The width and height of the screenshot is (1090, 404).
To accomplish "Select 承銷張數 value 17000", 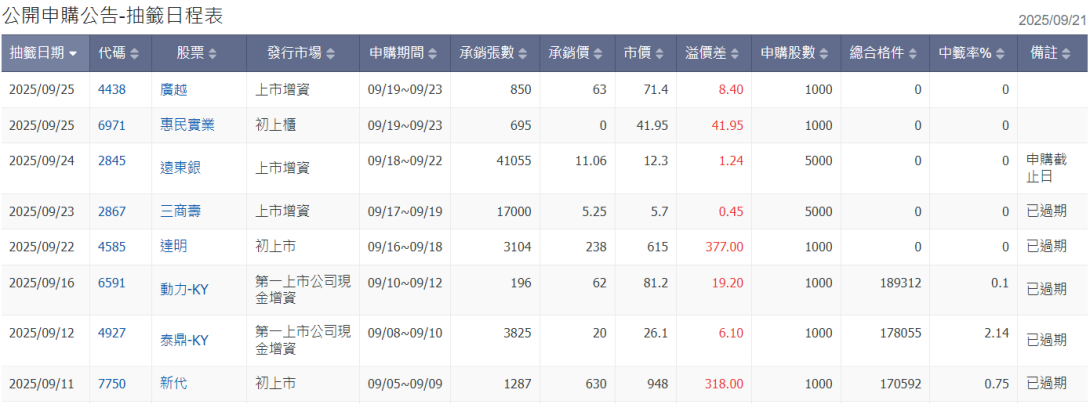I will pos(514,211).
